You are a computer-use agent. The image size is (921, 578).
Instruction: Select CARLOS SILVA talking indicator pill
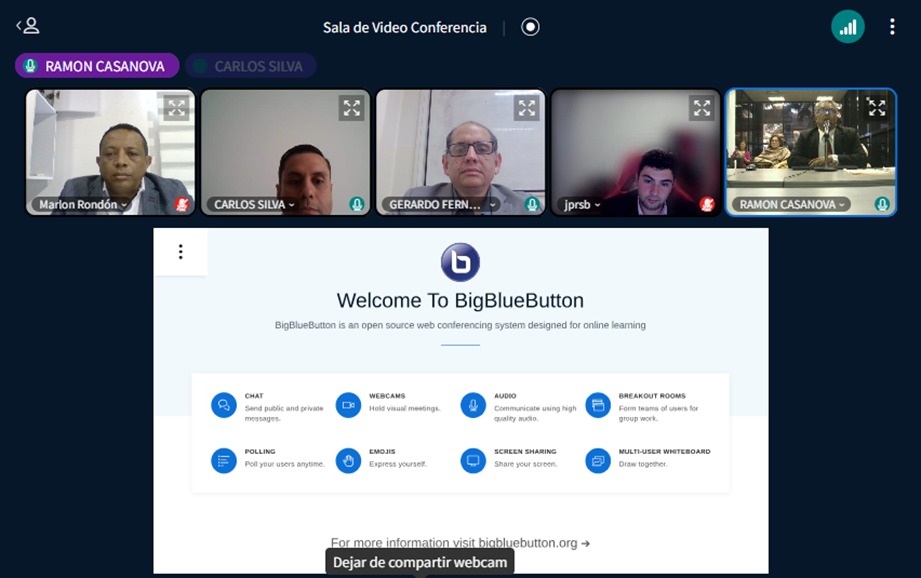point(251,66)
